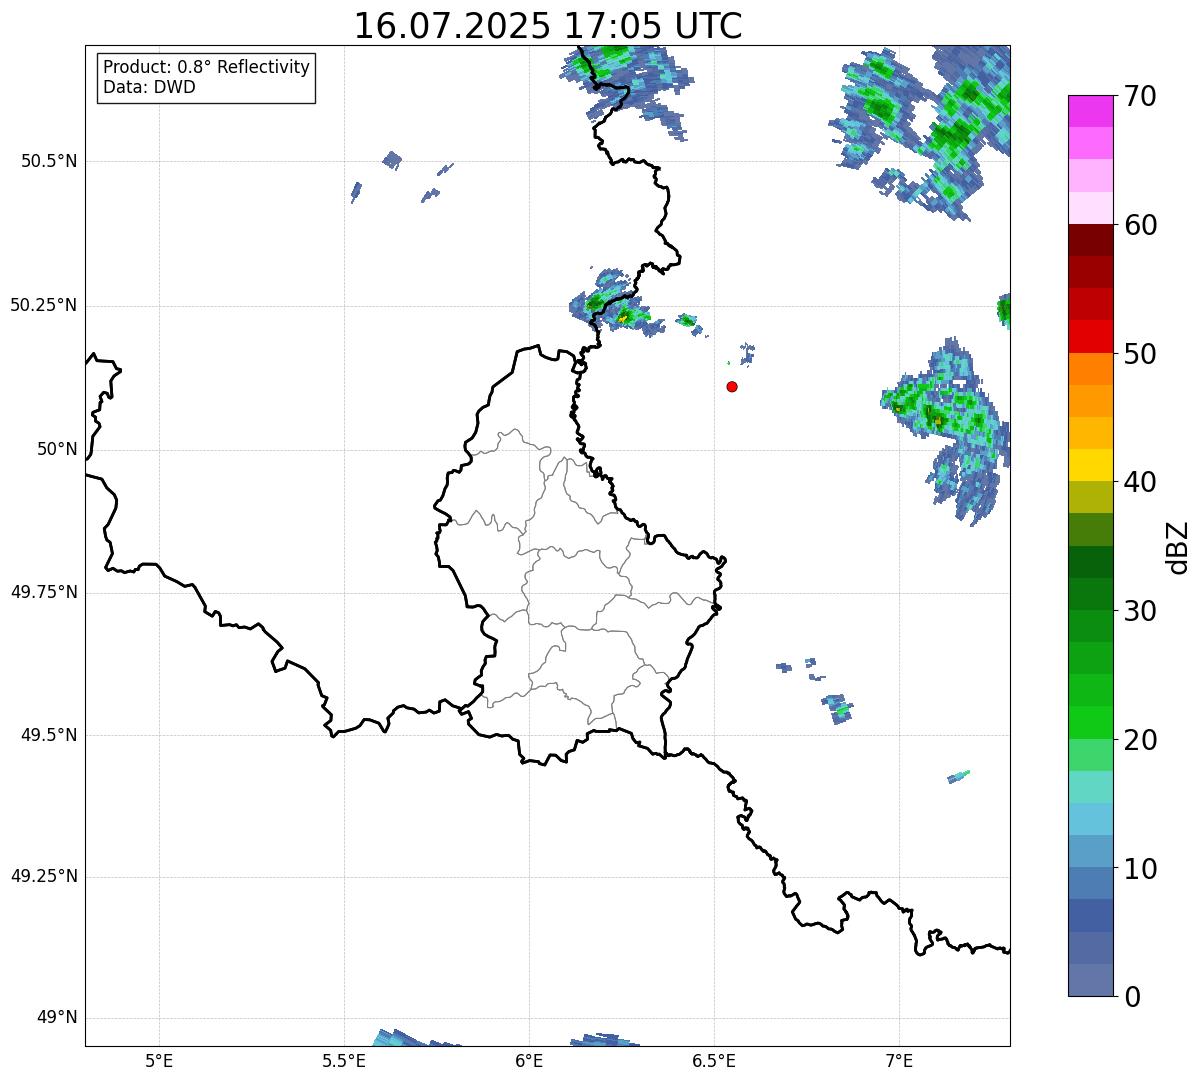Click the colorbar tick label 0
The image size is (1202, 1081).
[x=1131, y=997]
